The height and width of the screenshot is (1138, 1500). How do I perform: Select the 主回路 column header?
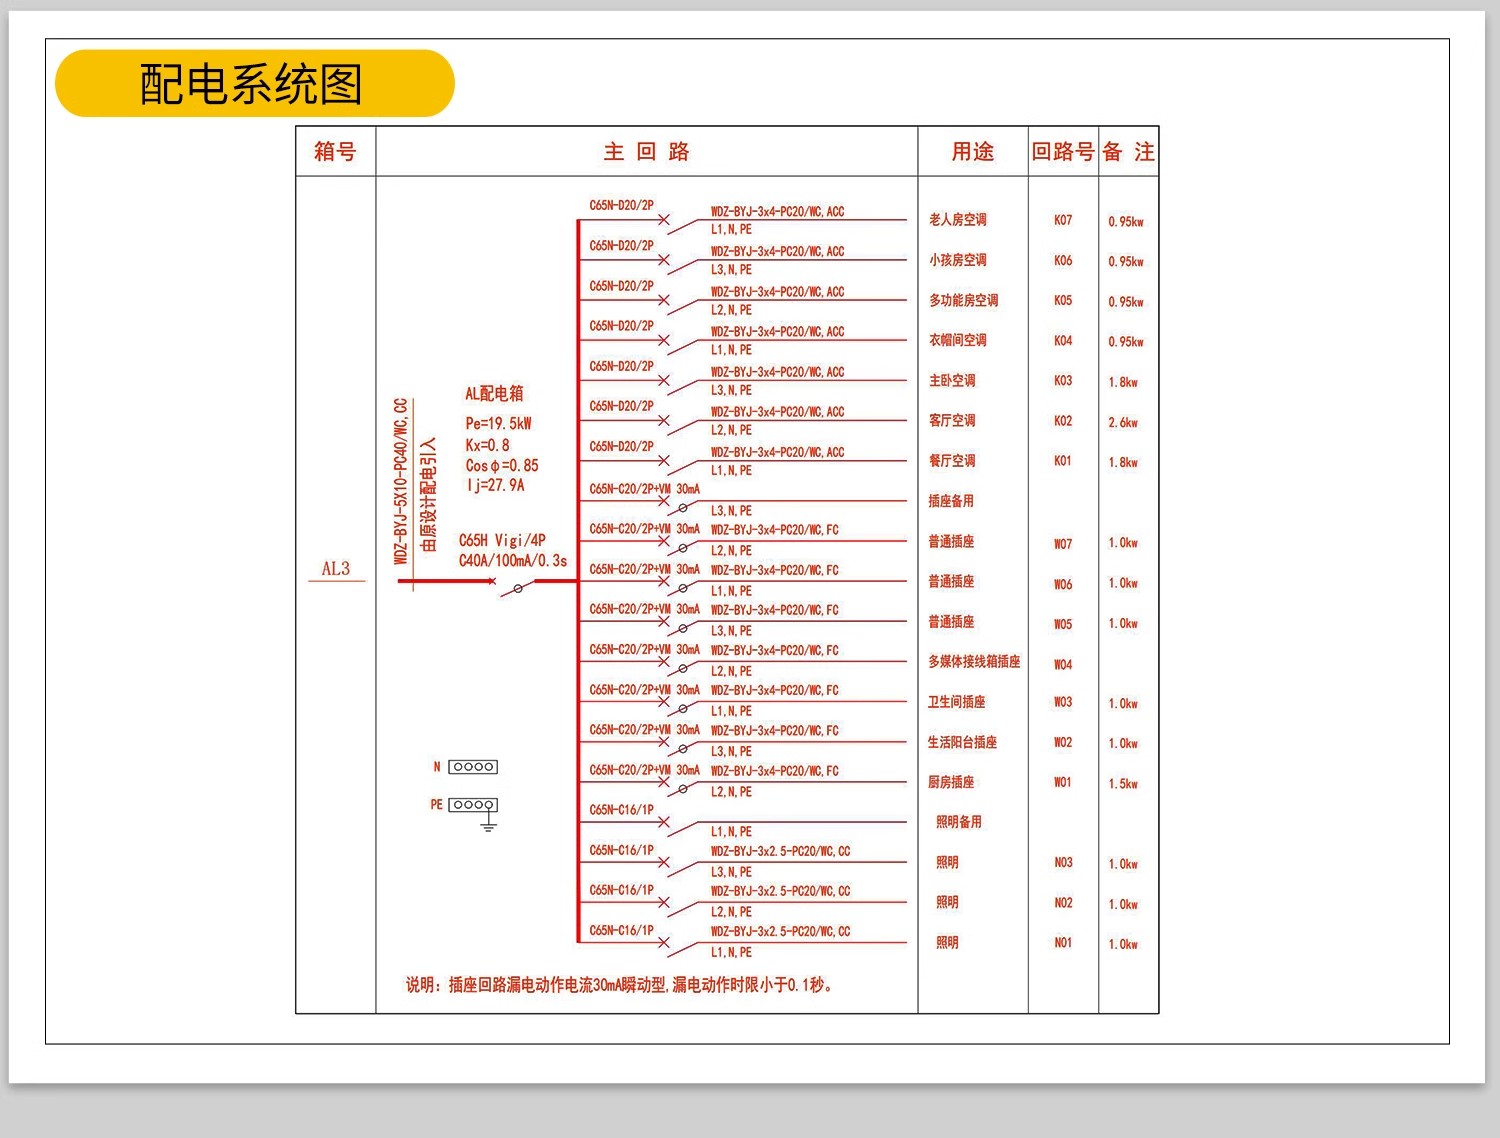(x=648, y=152)
